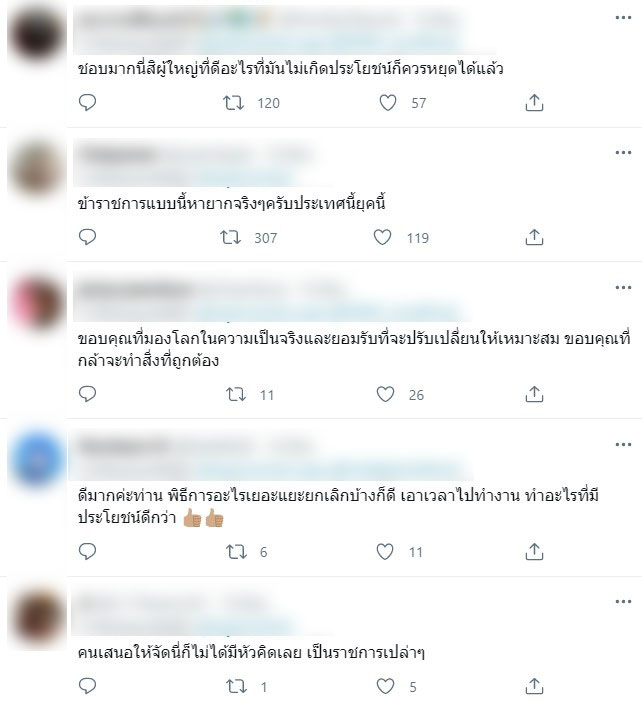Reply to the first tweet about ผู้ใหญ่ที่ดี
This screenshot has height=702, width=642.
(87, 103)
